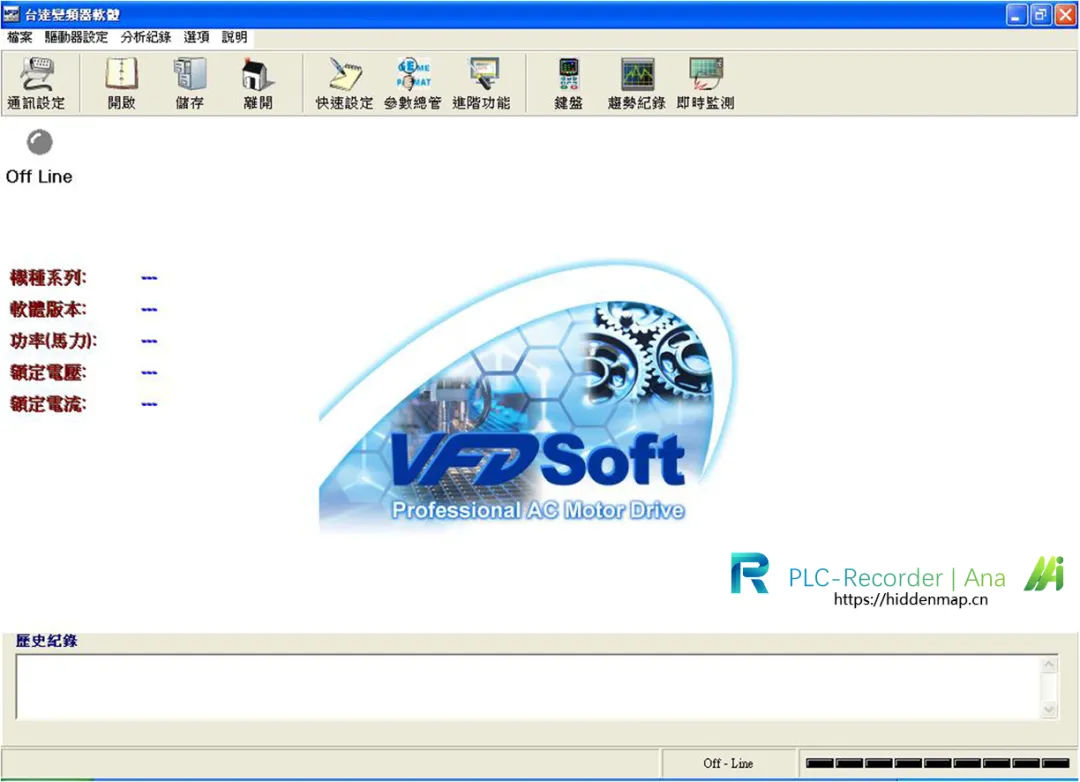This screenshot has width=1080, height=782.
Task: Close the 台達變頻器軟體 window
Action: (1066, 14)
